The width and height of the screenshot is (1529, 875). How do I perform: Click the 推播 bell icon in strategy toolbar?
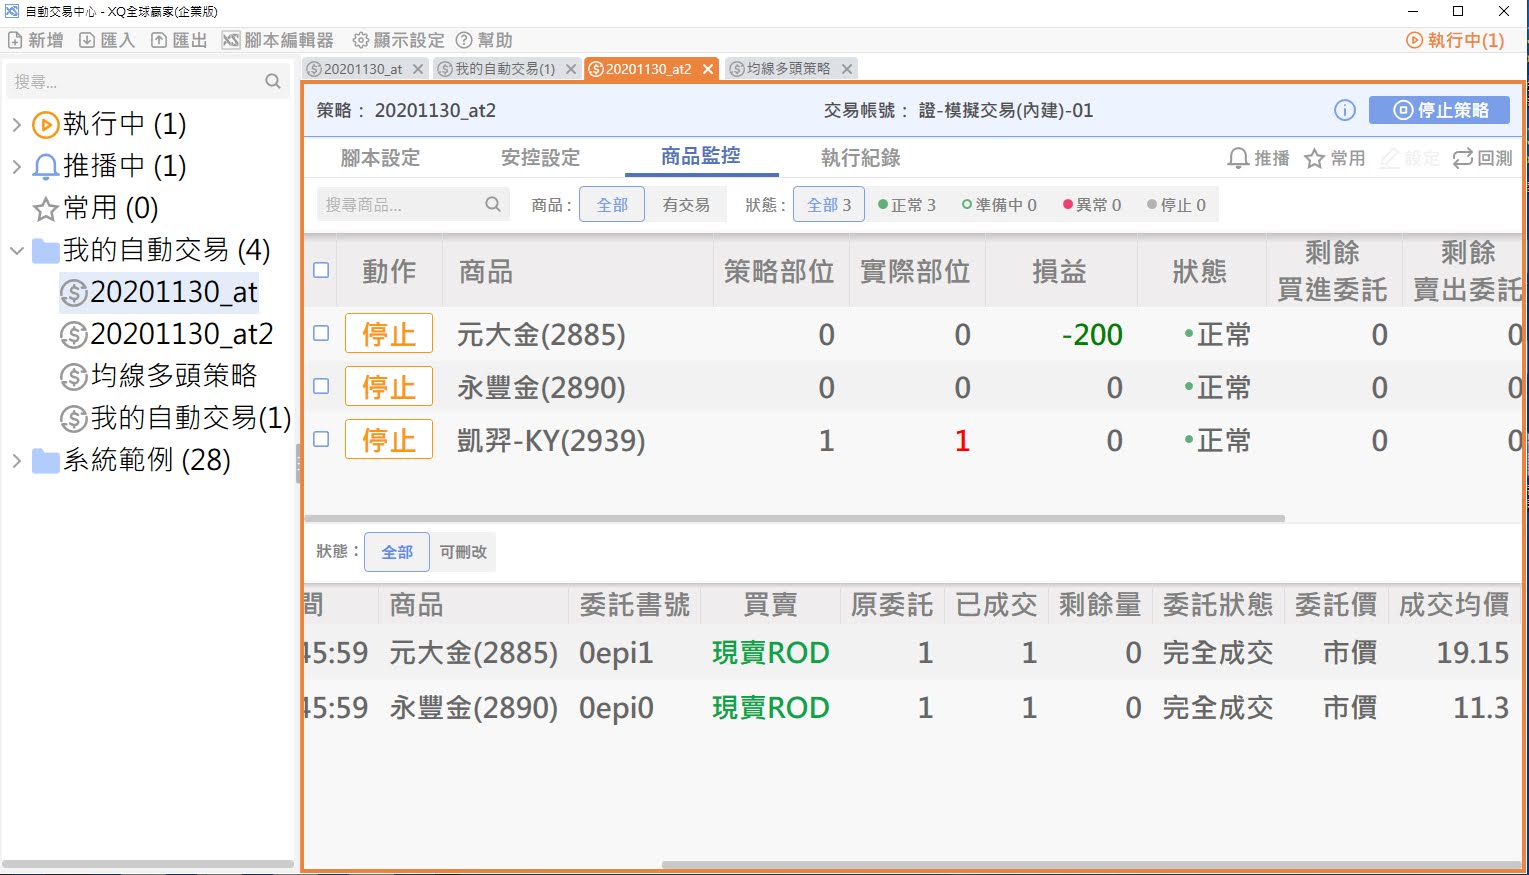tap(1238, 158)
